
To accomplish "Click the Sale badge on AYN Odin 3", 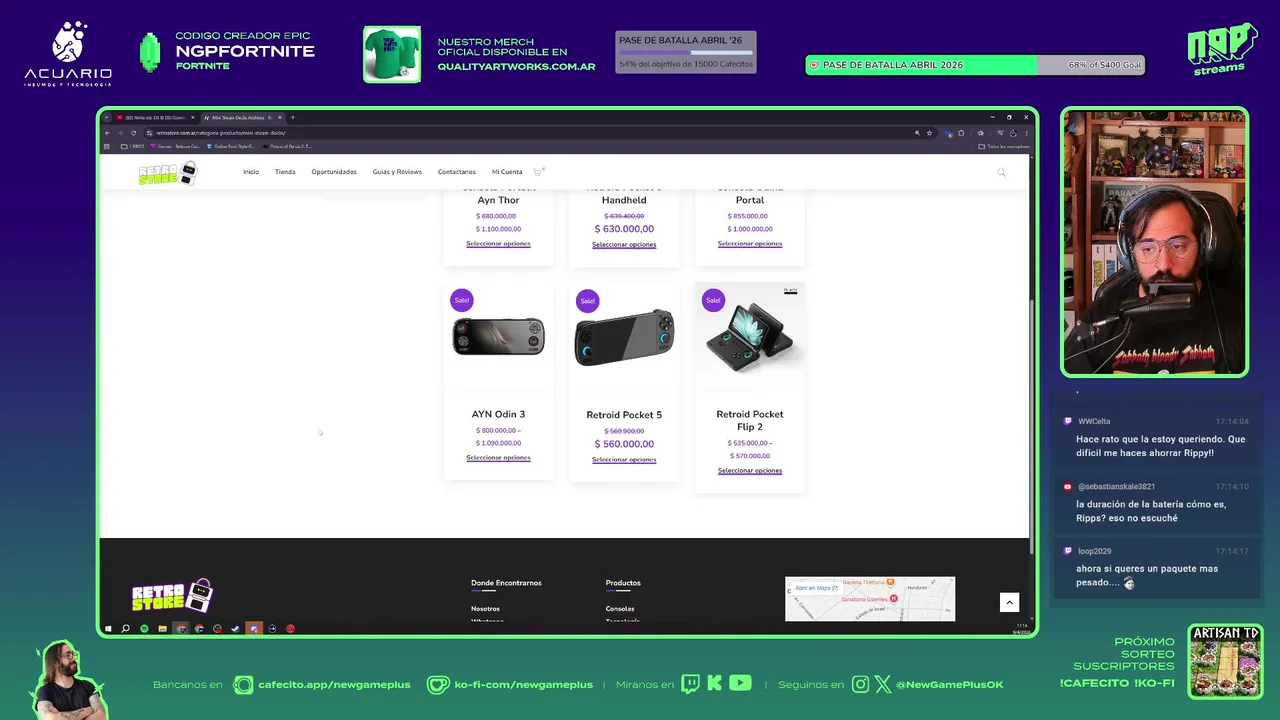I will pyautogui.click(x=461, y=300).
